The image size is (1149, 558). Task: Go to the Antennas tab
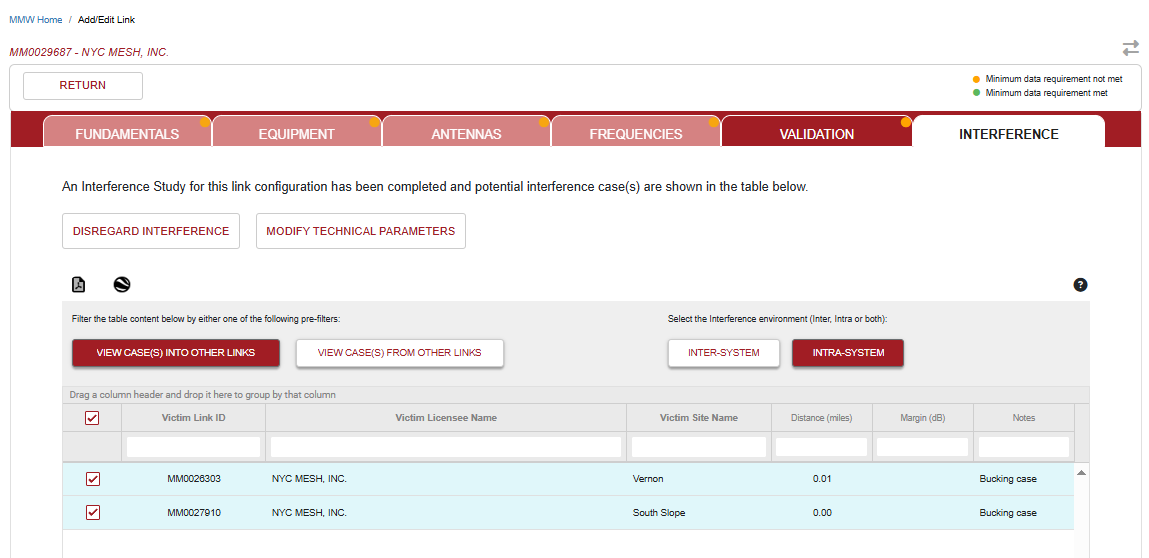(466, 134)
